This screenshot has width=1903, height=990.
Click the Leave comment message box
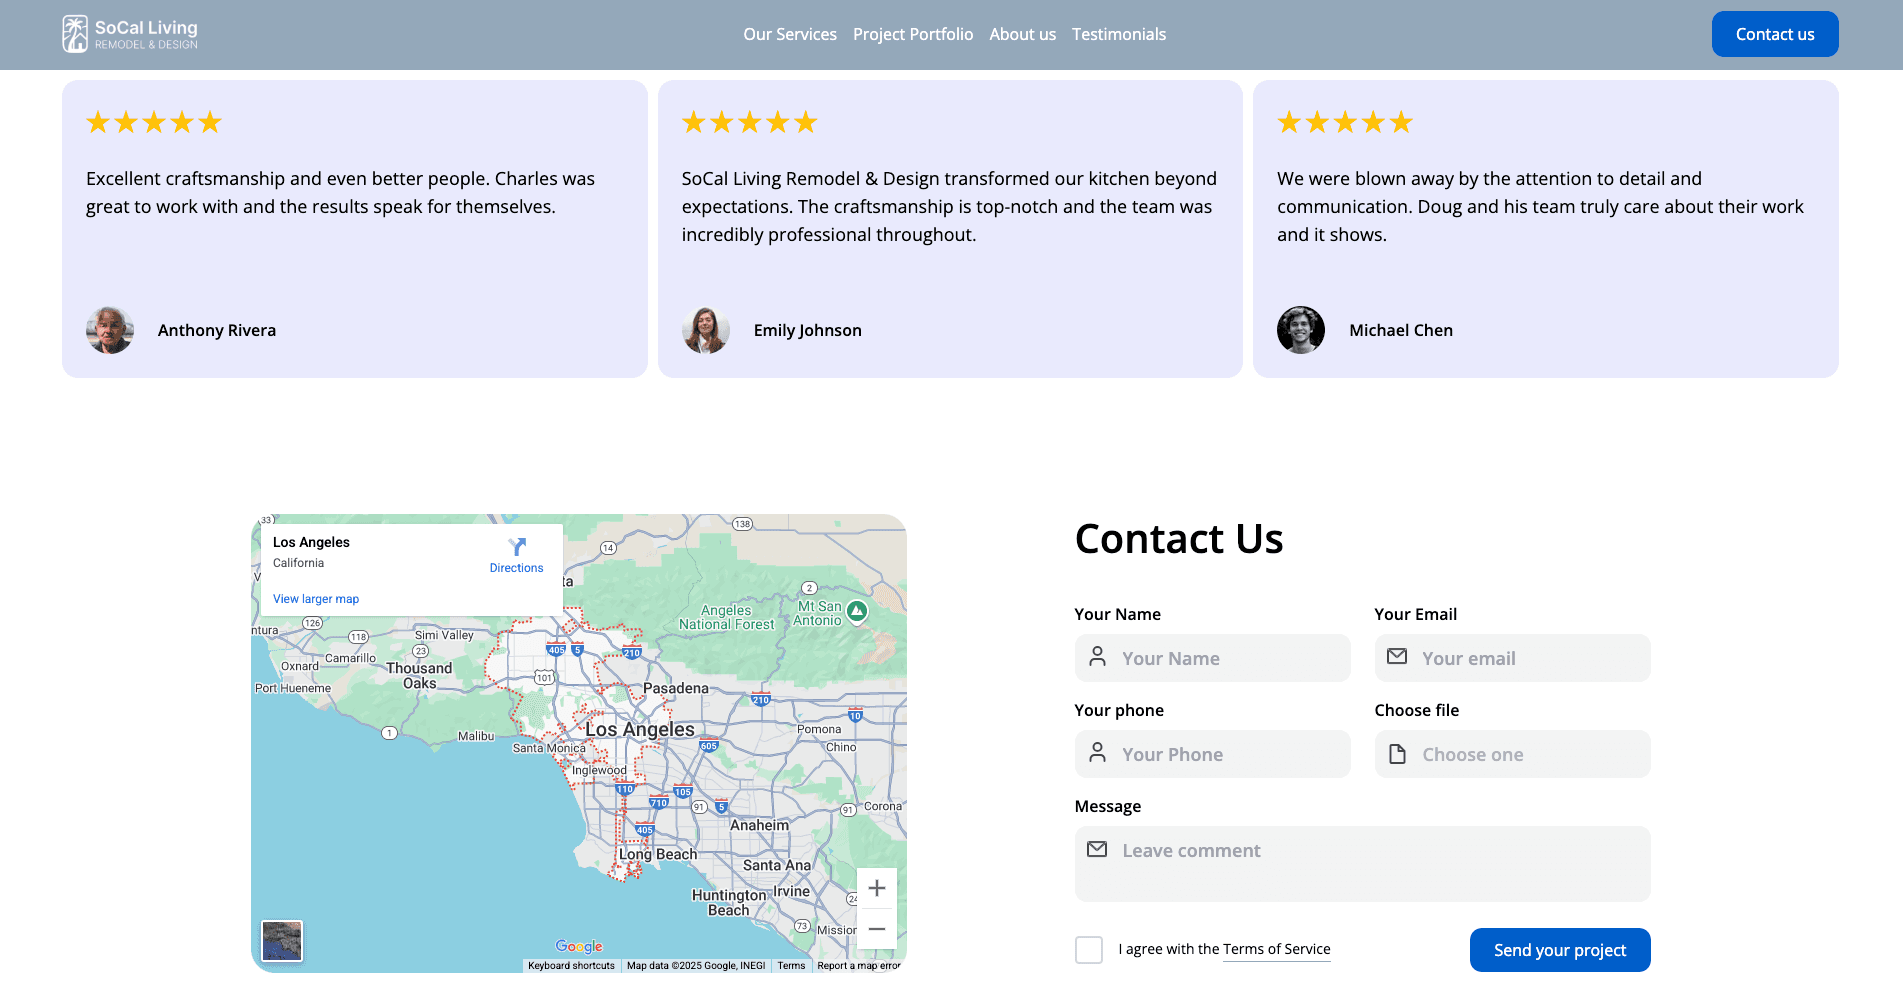tap(1362, 864)
